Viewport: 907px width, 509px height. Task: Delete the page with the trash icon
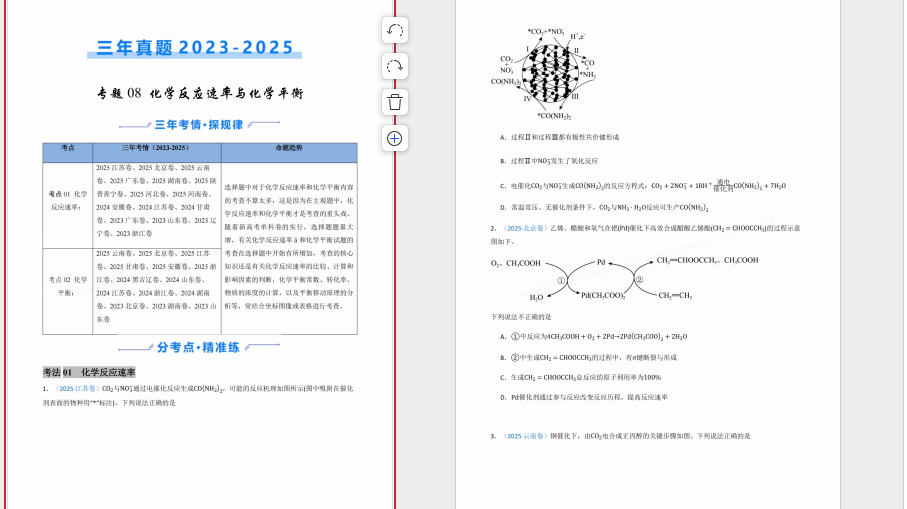point(394,102)
